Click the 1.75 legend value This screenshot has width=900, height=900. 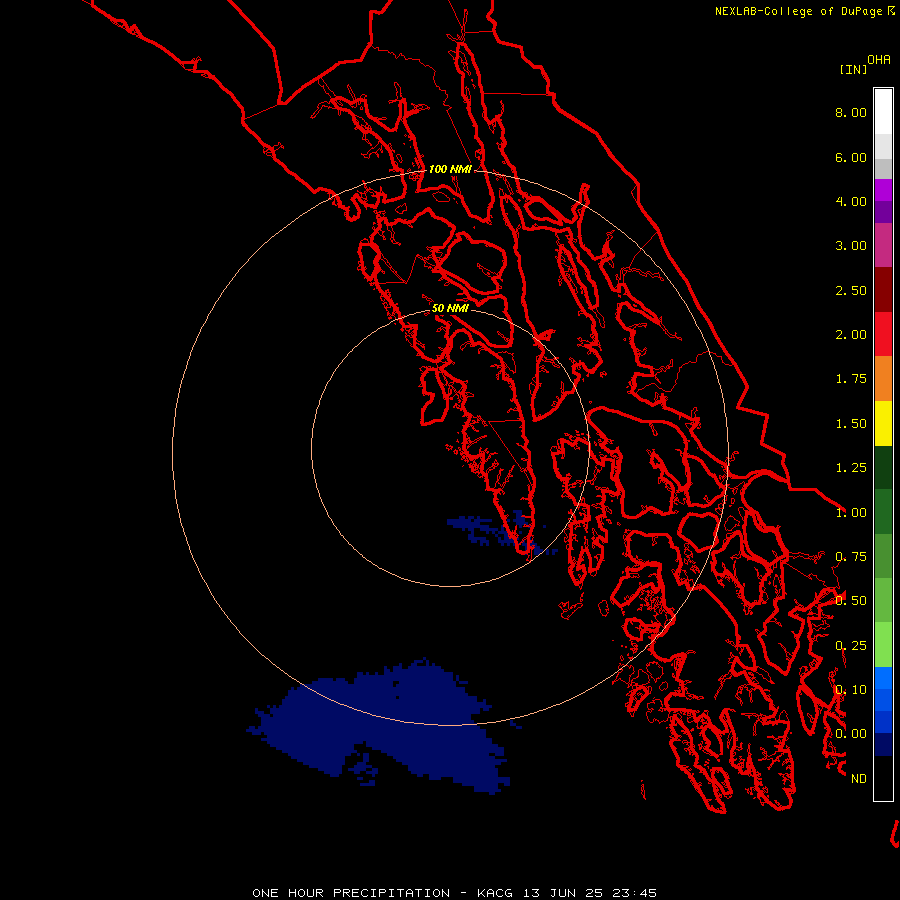click(x=851, y=379)
